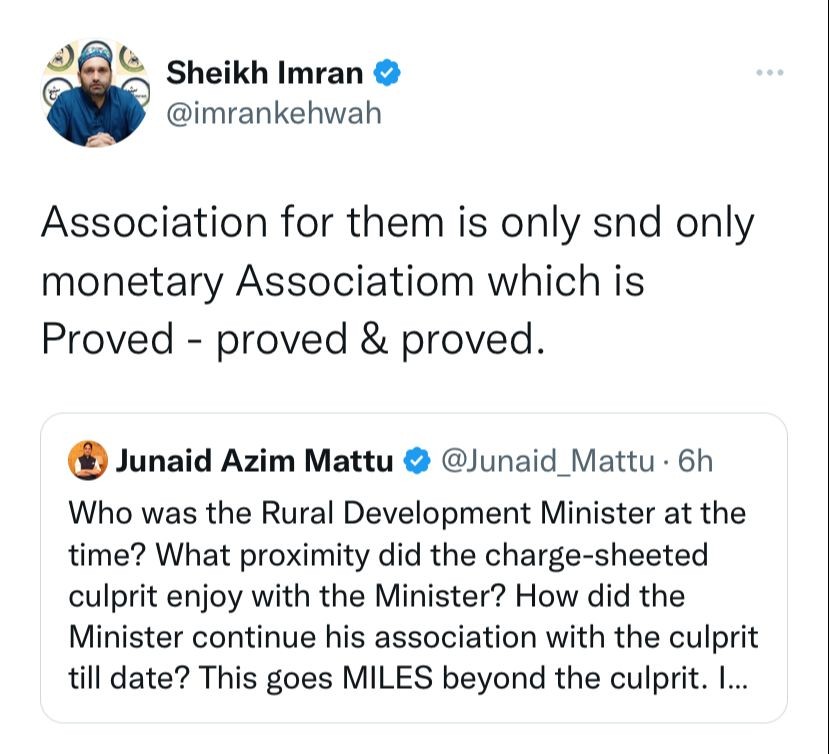Open the 6h timestamp of quoted tweet
This screenshot has height=754, width=829.
pos(695,461)
